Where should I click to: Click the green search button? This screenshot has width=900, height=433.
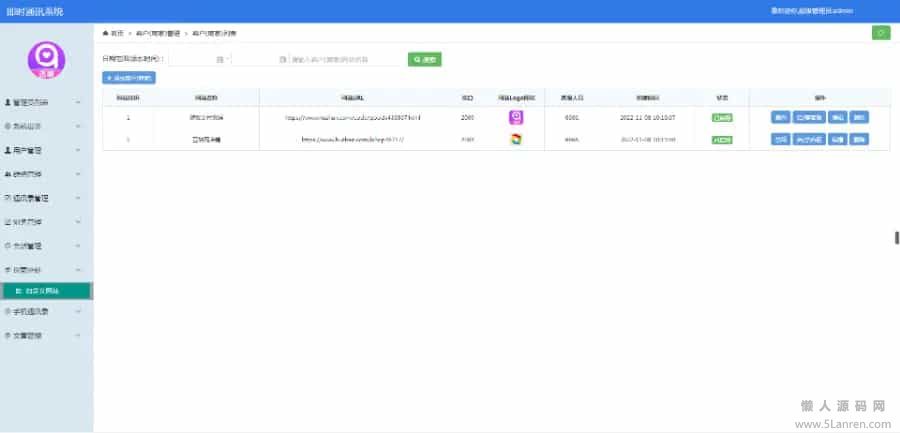click(425, 59)
